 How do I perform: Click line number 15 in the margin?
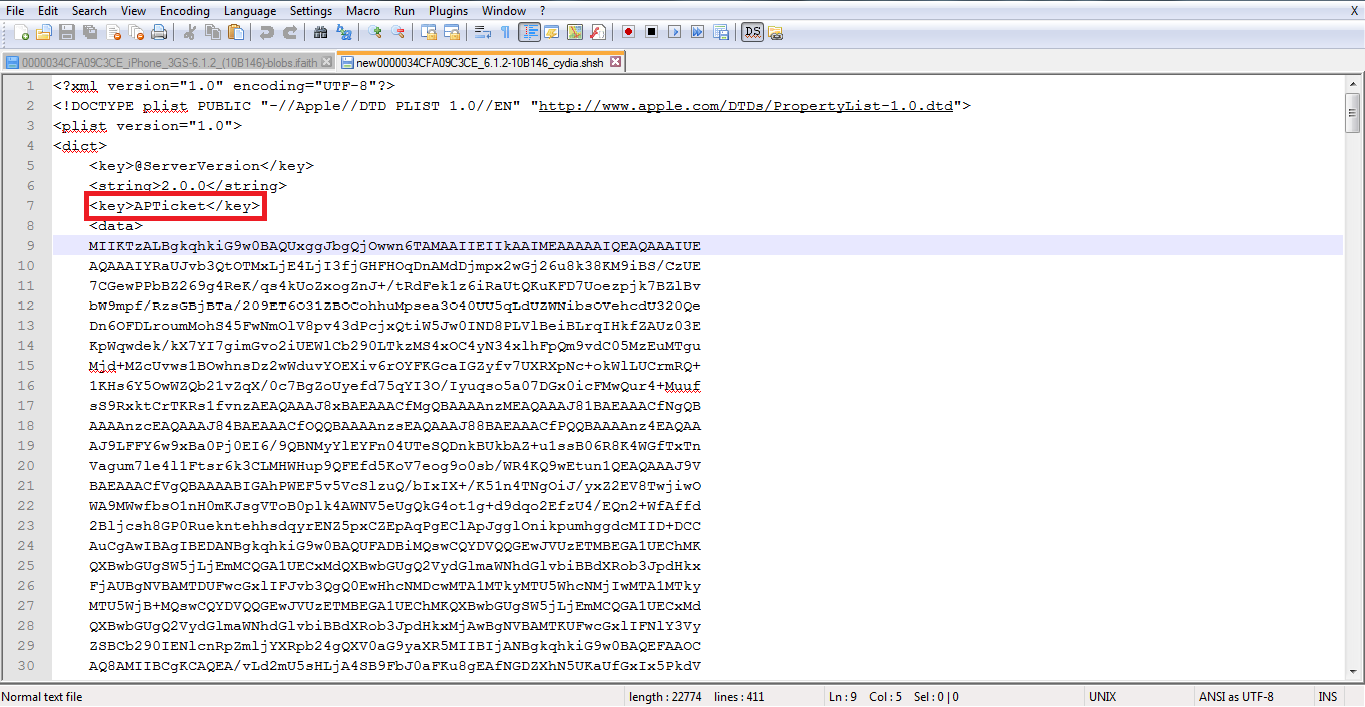[25, 365]
